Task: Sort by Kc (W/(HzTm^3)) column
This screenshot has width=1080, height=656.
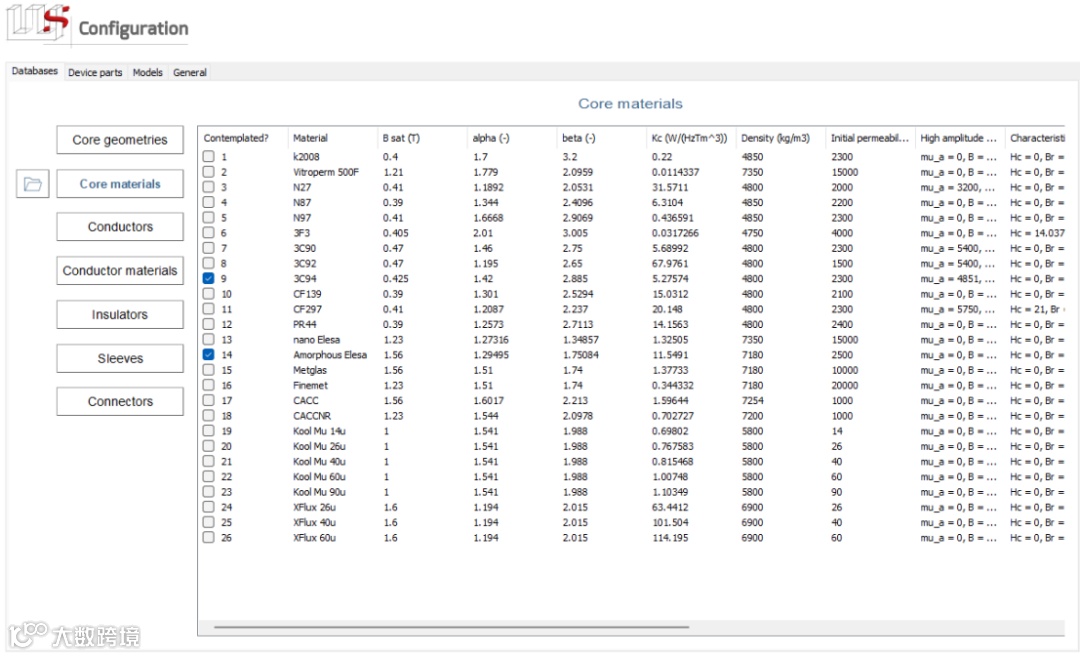Action: (x=691, y=138)
